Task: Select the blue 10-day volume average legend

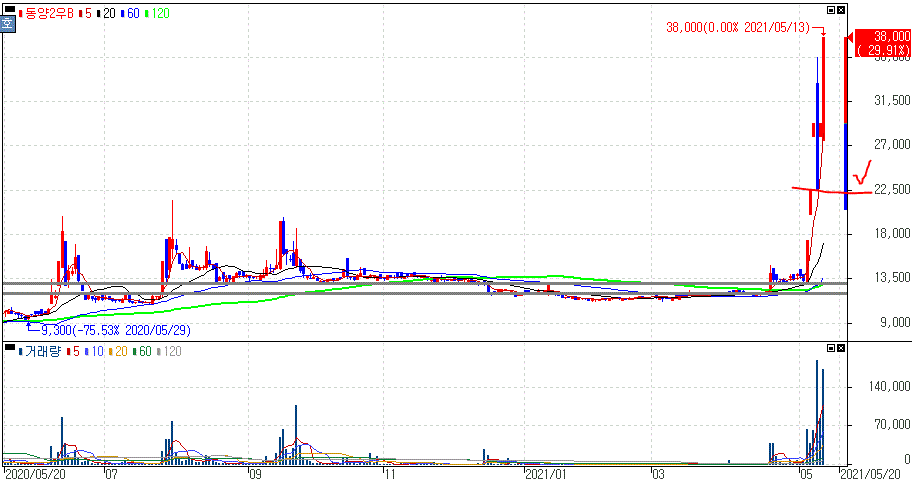Action: point(94,351)
